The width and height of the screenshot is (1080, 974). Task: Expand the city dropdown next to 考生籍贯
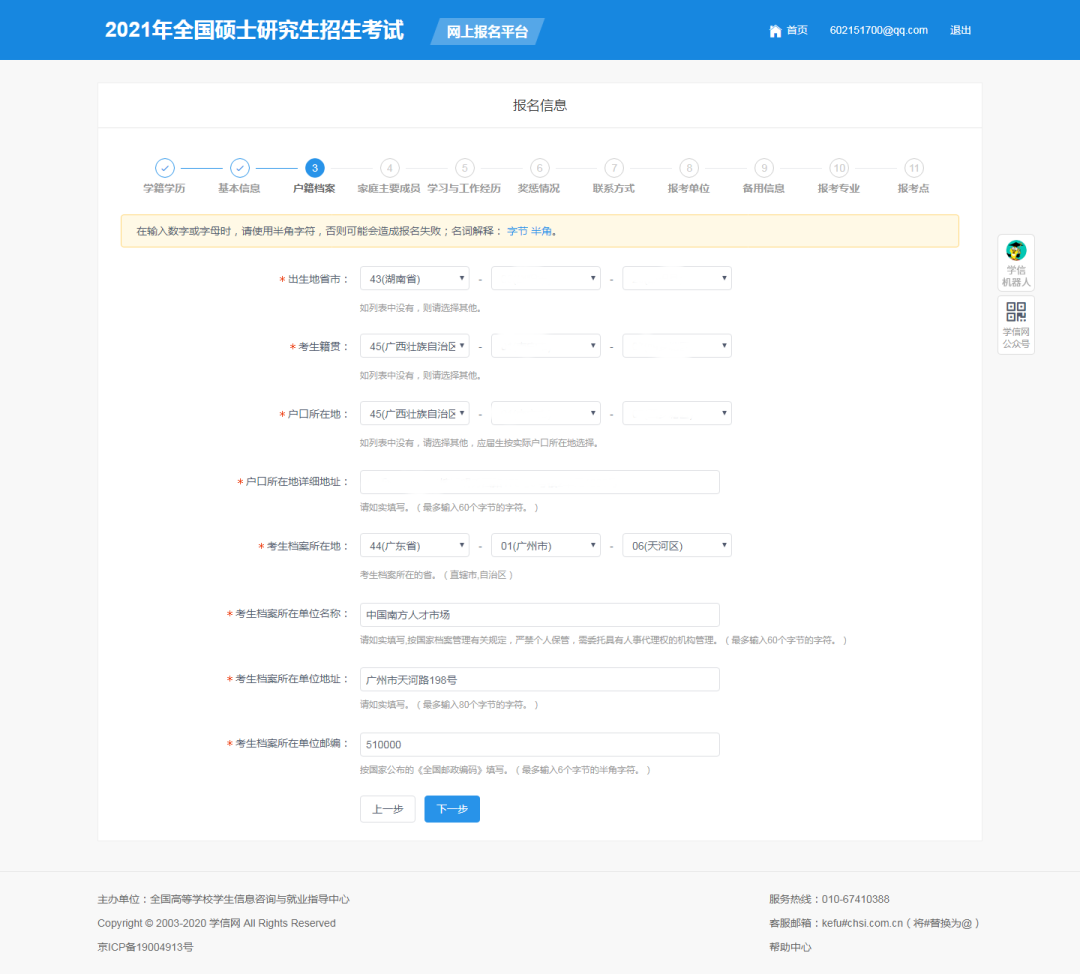point(545,345)
